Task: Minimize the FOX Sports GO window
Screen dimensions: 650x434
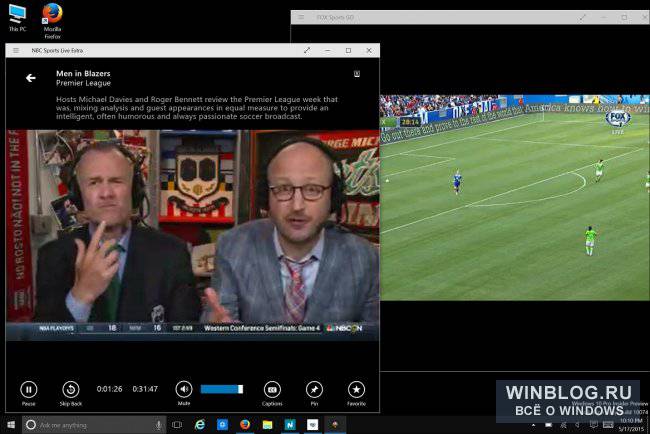Action: pos(604,17)
